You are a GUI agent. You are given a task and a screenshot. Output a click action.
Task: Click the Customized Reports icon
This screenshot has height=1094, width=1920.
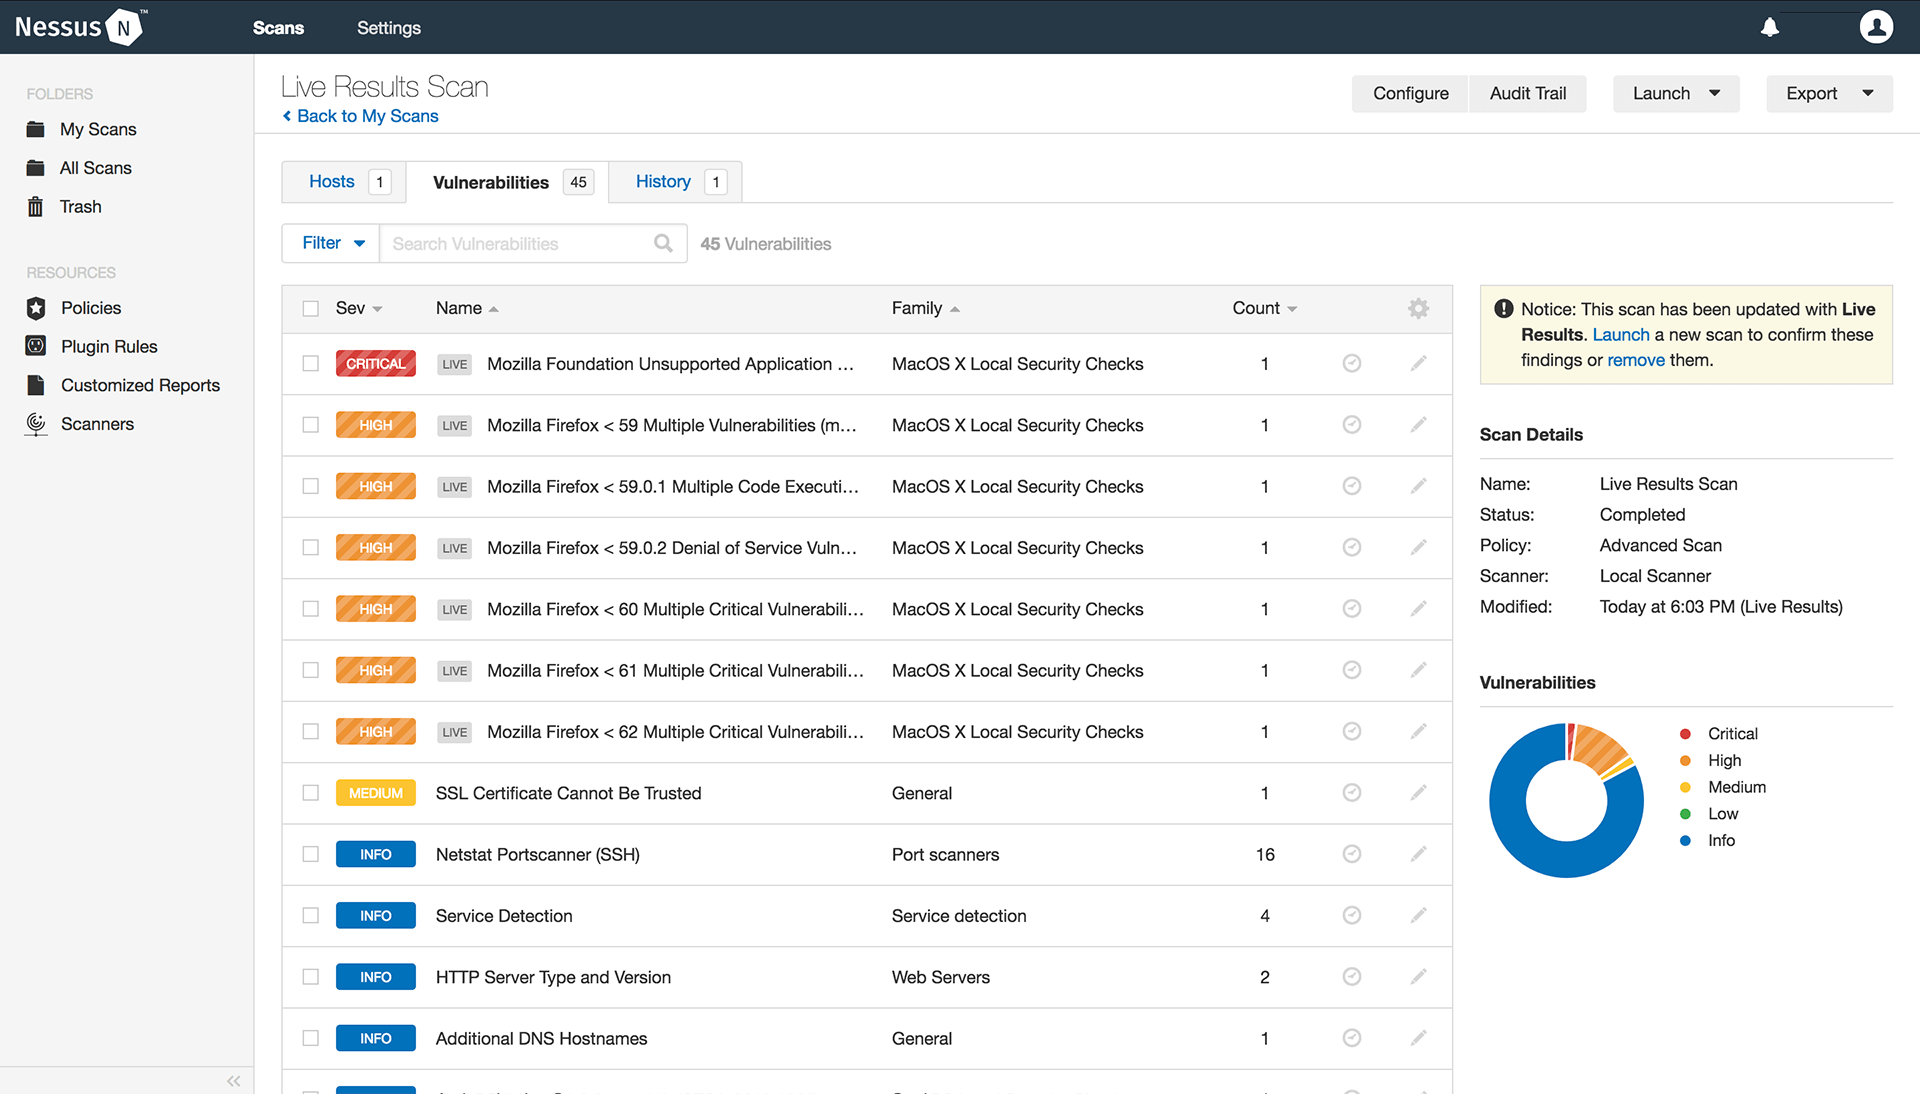37,385
